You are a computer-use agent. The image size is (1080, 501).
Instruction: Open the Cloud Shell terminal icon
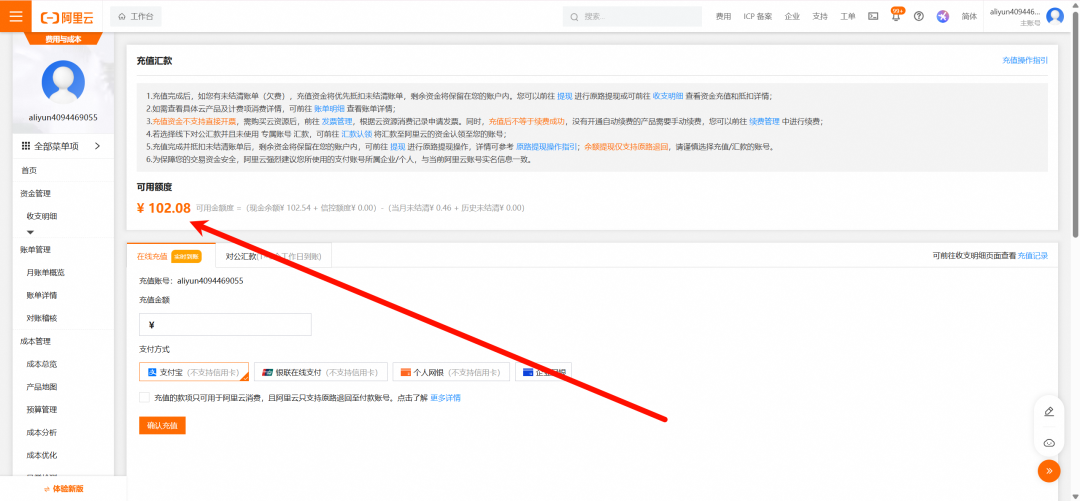(x=873, y=16)
